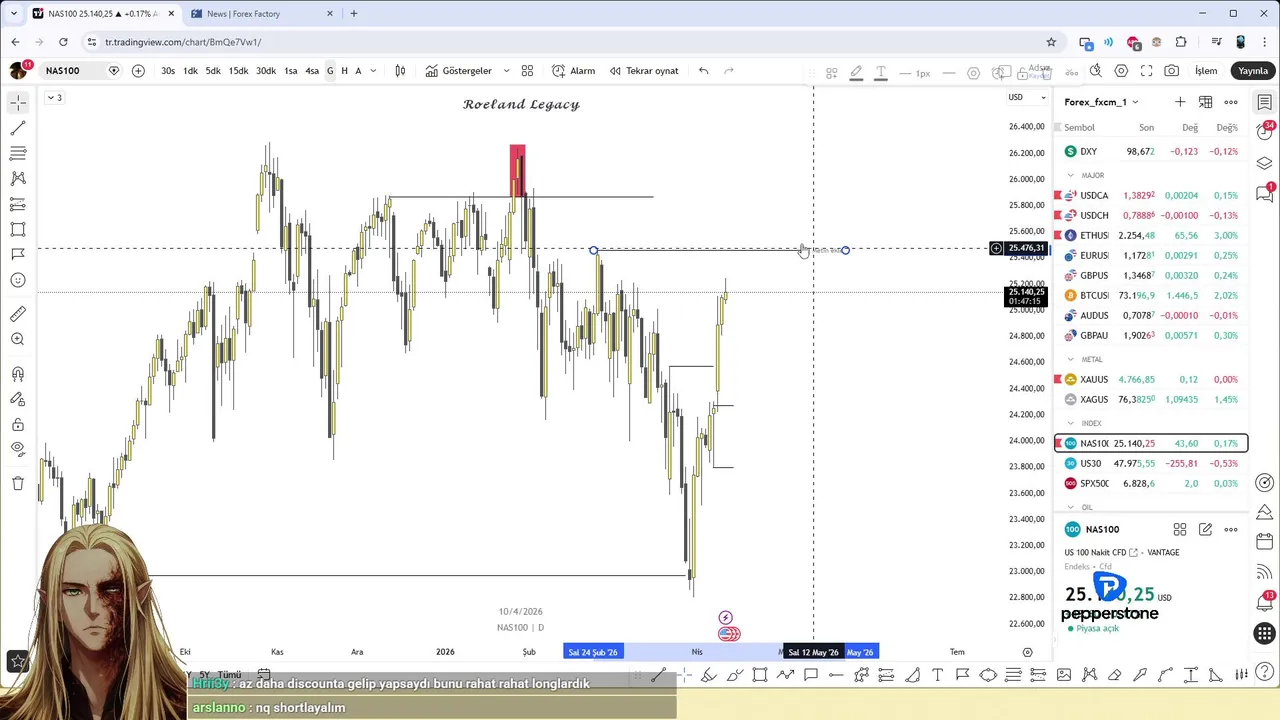The height and width of the screenshot is (720, 1280).
Task: Open object tree layers icon right sidebar
Action: click(x=1265, y=163)
